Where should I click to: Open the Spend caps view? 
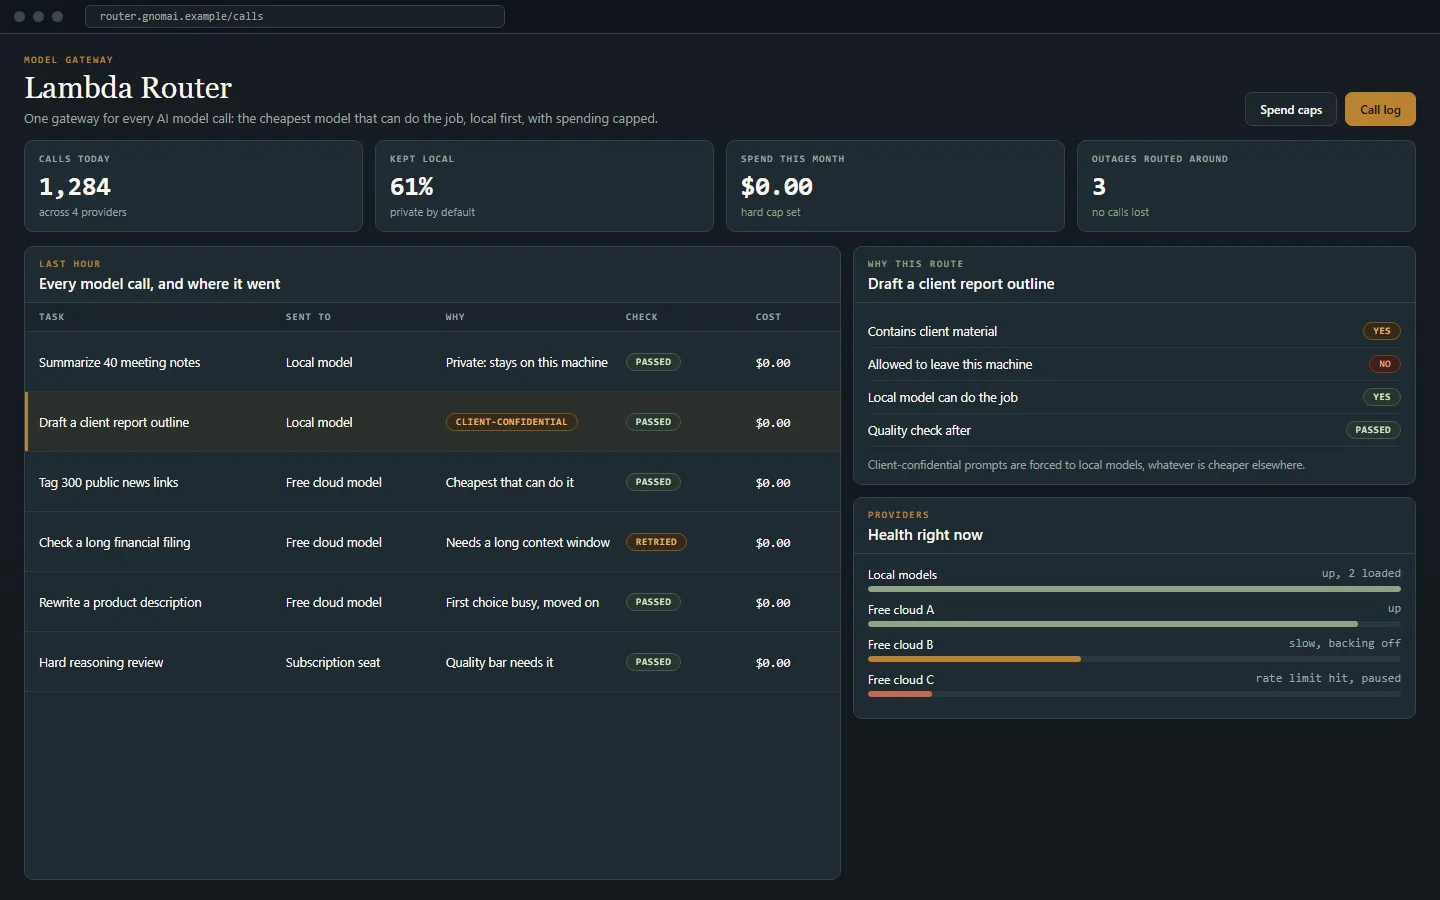pyautogui.click(x=1290, y=110)
